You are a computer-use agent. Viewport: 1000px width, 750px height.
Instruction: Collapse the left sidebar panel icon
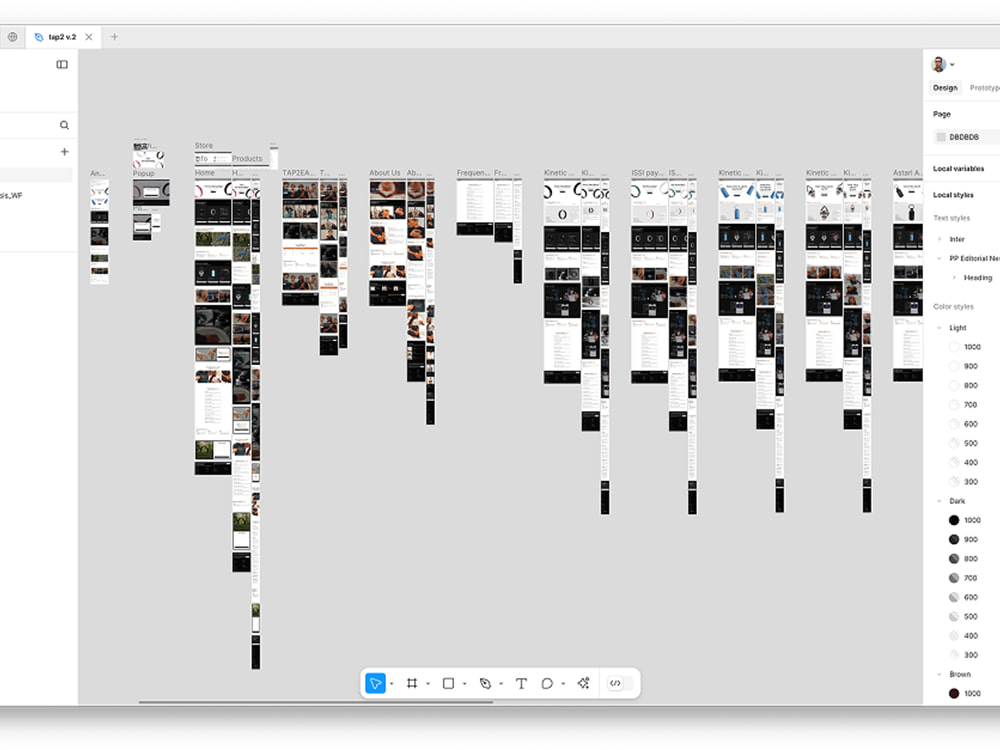[62, 64]
